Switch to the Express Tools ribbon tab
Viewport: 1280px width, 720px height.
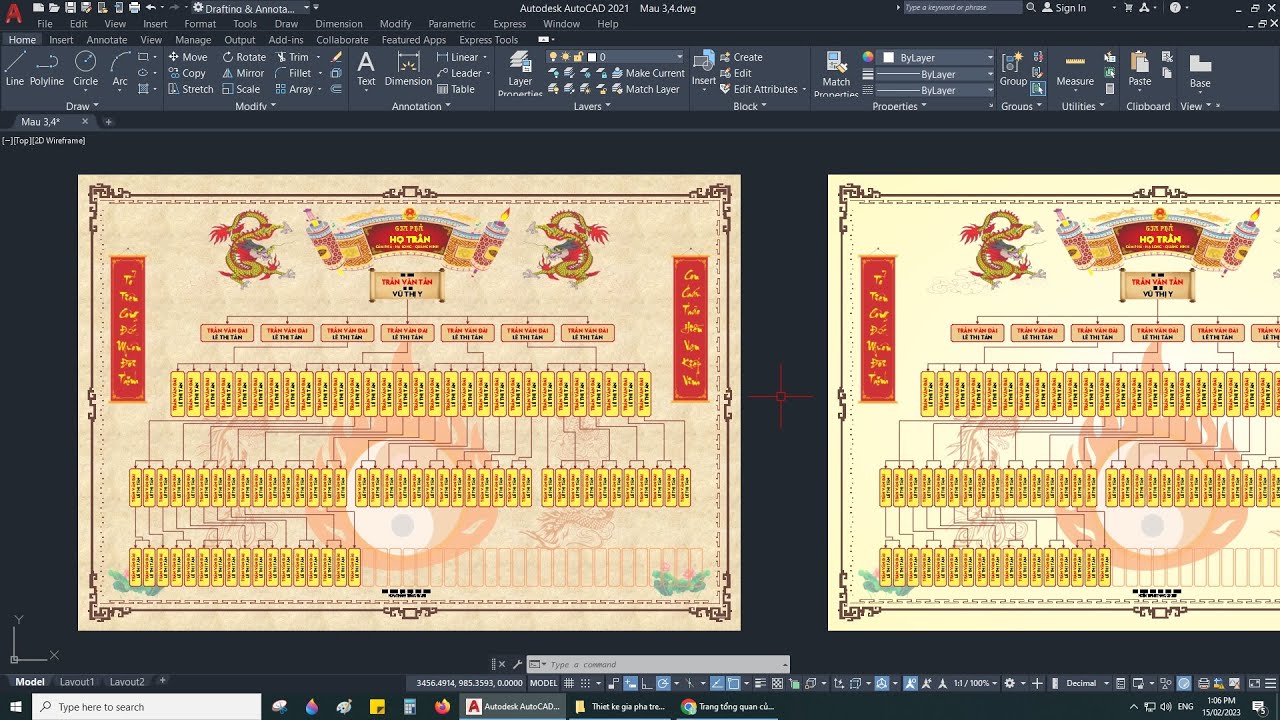[x=489, y=40]
